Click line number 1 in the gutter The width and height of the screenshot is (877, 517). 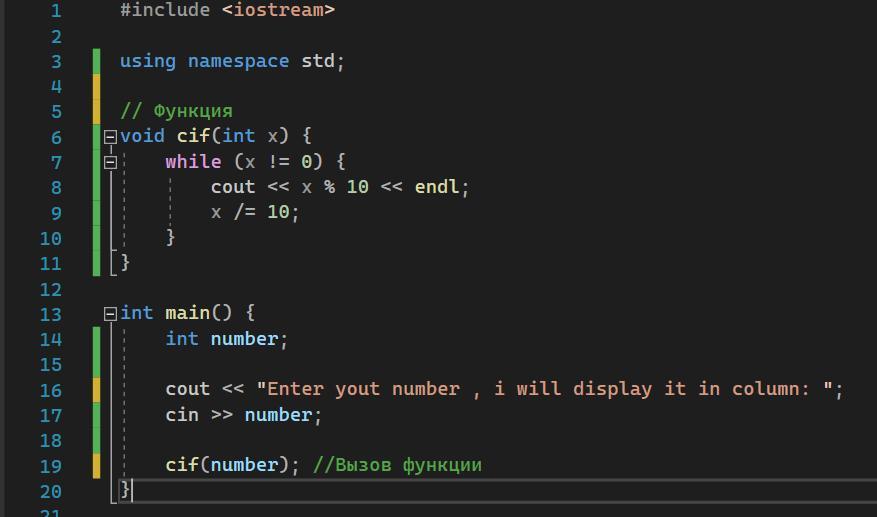(x=56, y=10)
